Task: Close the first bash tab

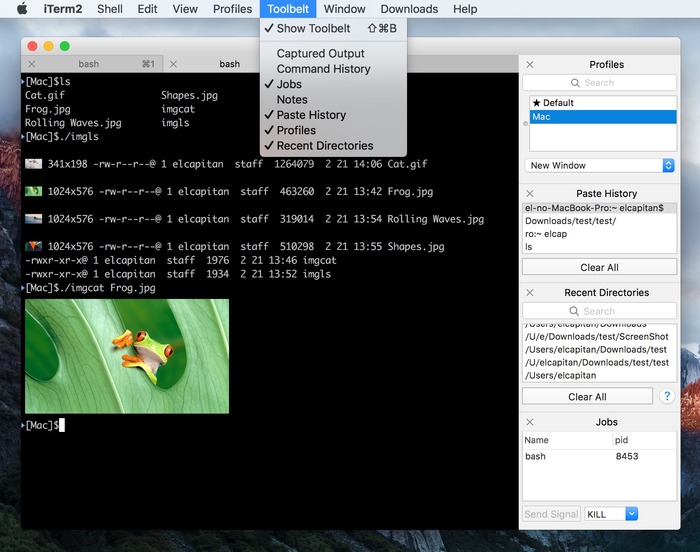Action: tap(32, 64)
